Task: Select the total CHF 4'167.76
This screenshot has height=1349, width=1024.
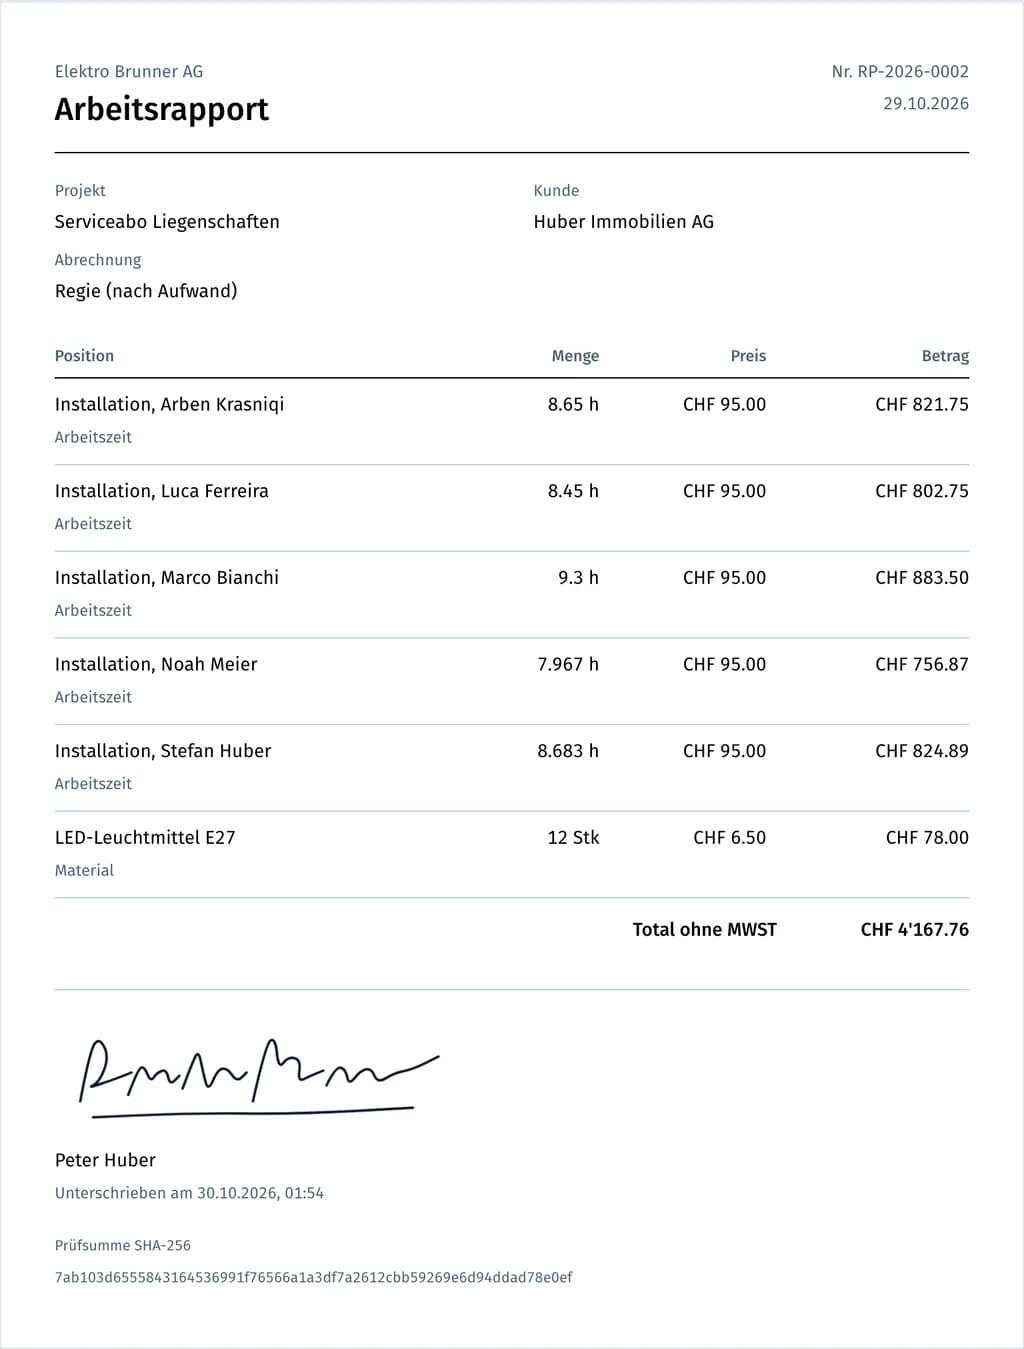Action: pos(915,930)
